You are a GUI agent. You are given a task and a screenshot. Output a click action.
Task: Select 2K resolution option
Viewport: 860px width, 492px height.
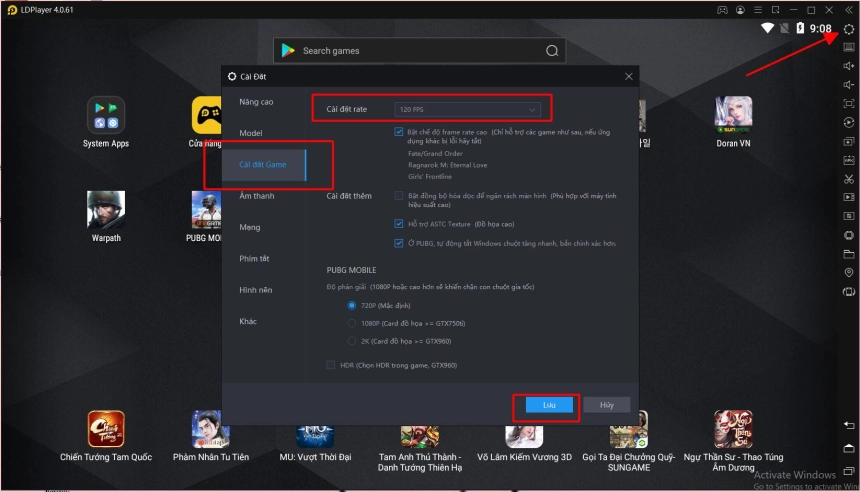(x=352, y=341)
